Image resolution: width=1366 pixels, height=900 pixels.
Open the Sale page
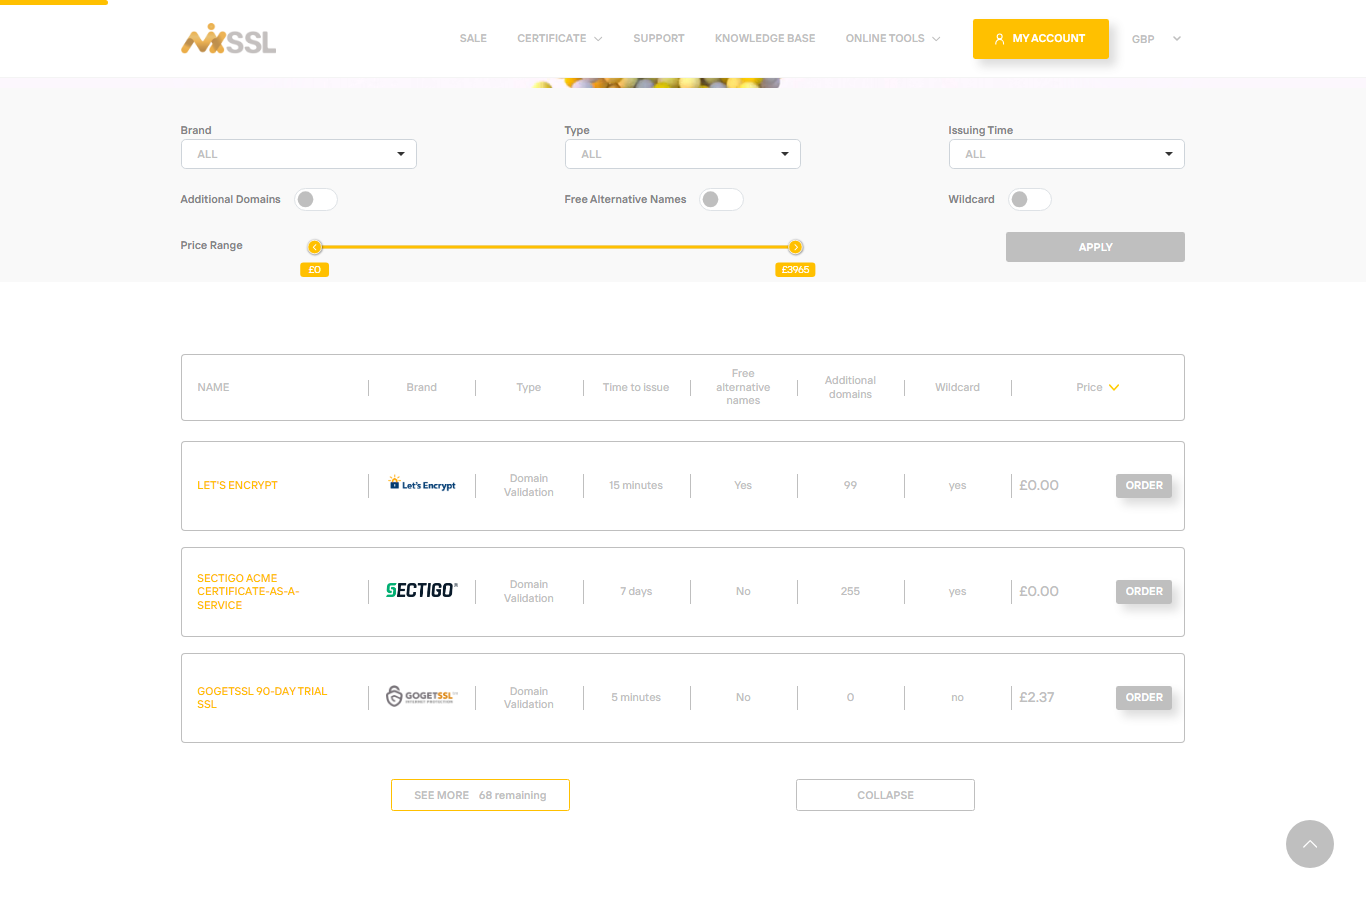point(473,39)
